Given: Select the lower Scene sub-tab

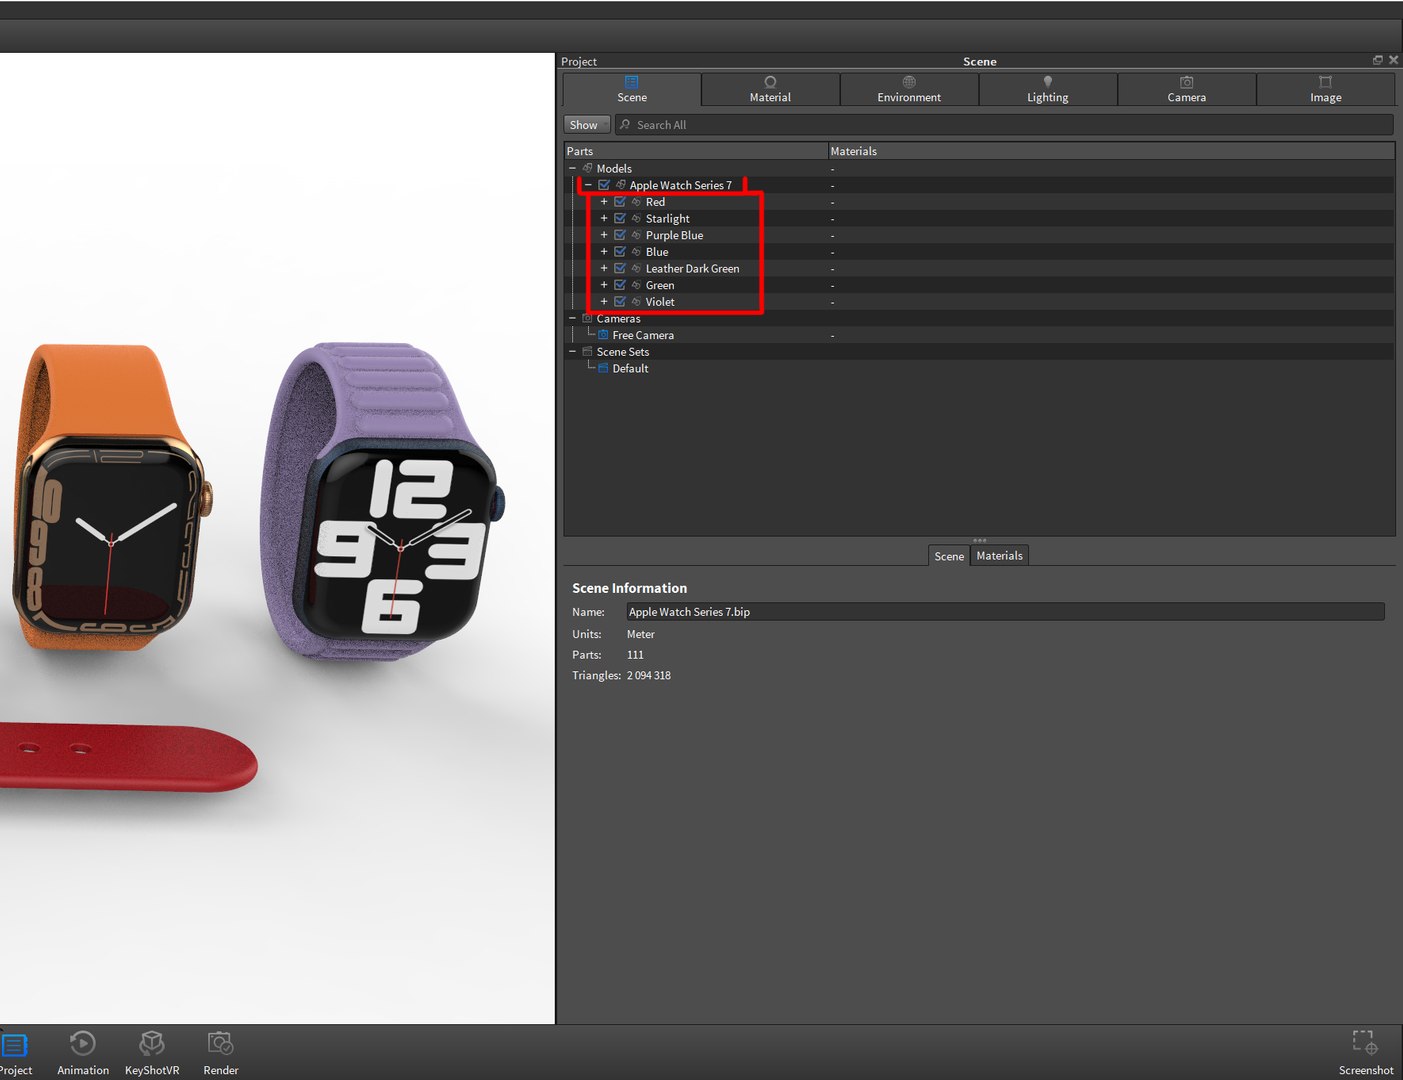Looking at the screenshot, I should coord(949,556).
